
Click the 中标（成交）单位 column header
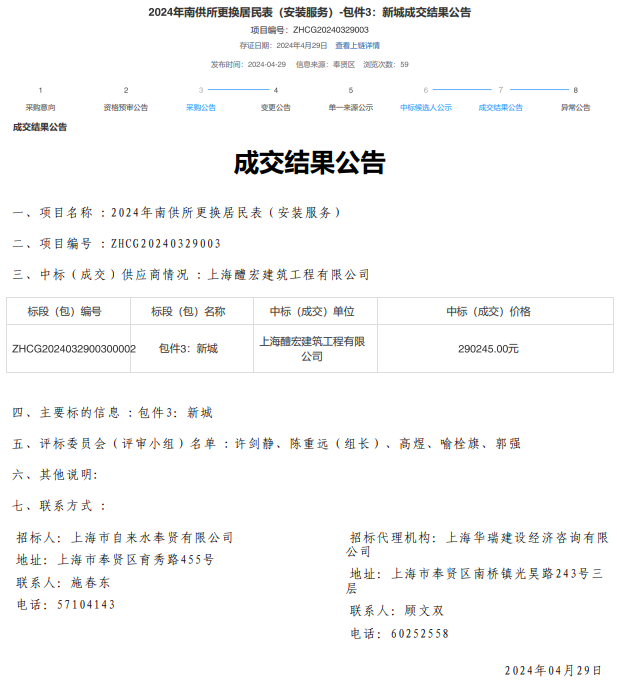311,311
